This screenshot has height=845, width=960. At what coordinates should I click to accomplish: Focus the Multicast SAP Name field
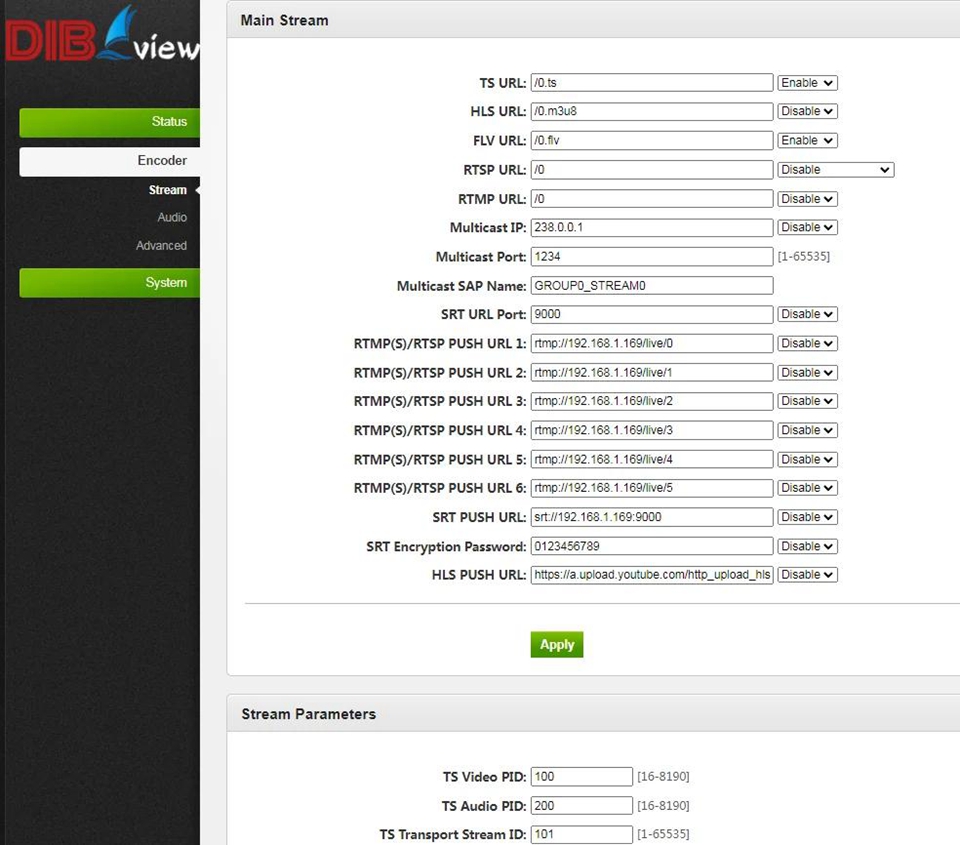tap(651, 286)
